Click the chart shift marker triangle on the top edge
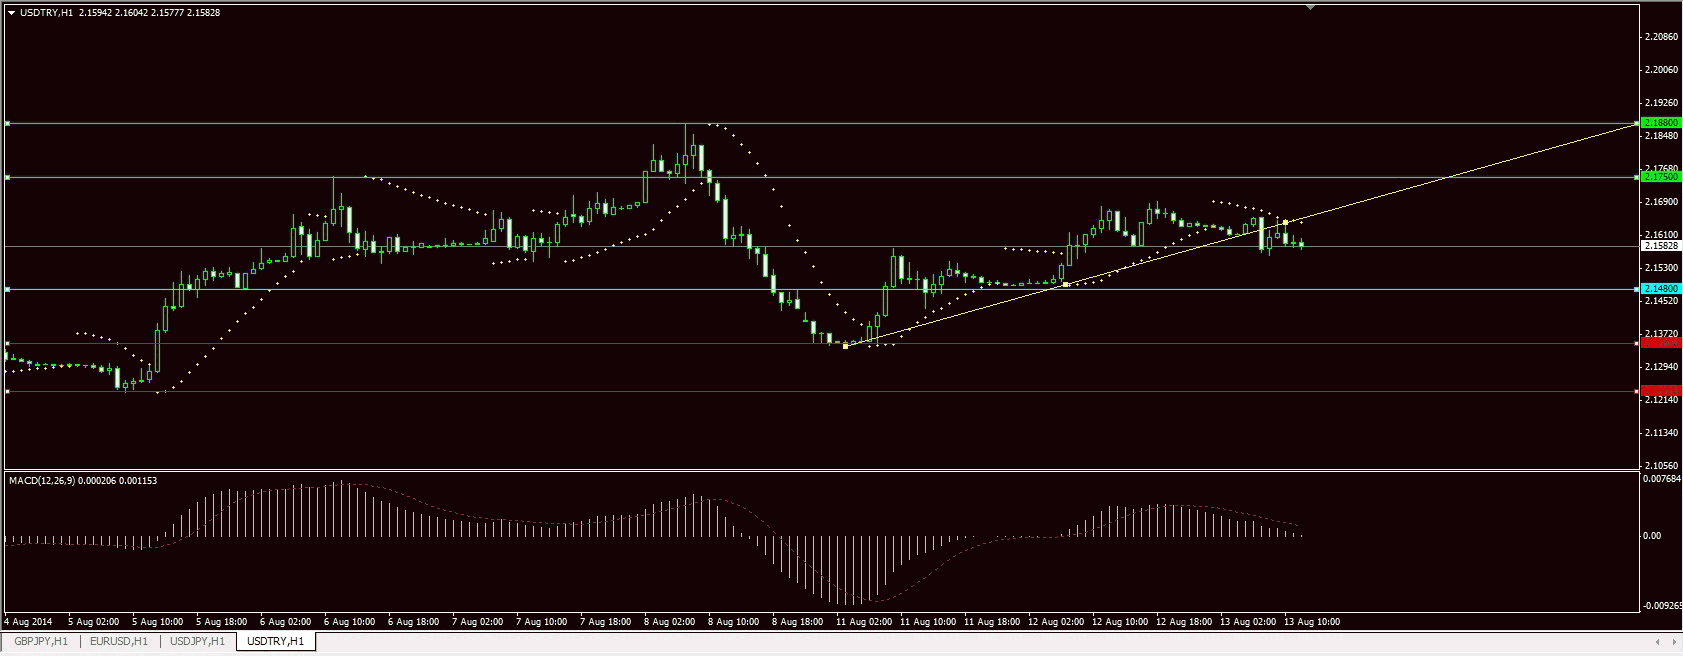The image size is (1683, 656). (x=1310, y=7)
